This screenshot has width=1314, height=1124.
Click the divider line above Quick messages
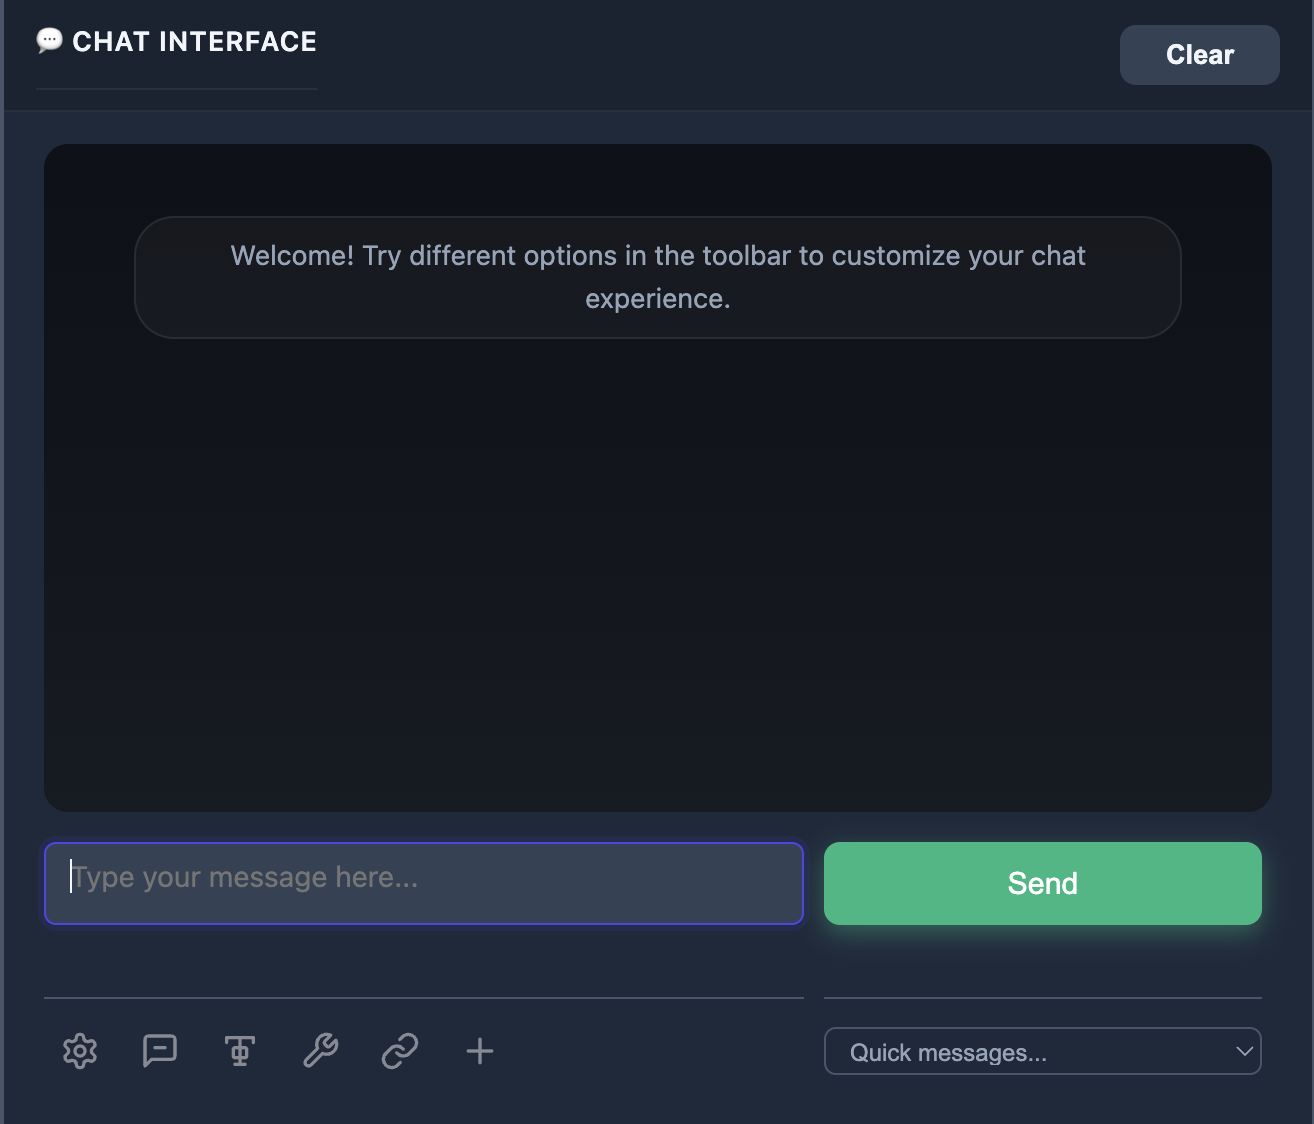click(1042, 998)
